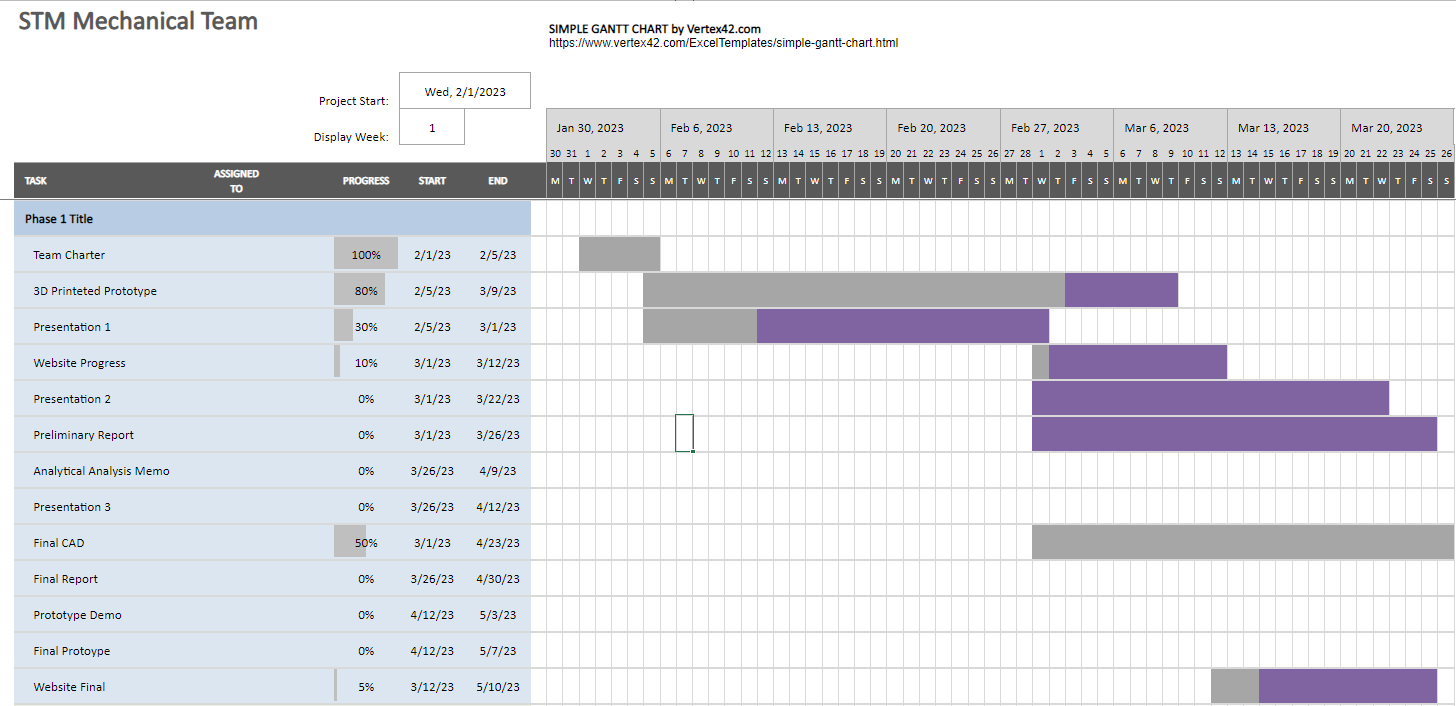Select the Project Start date cell
Viewport: 1456px width, 706px height.
(x=465, y=91)
